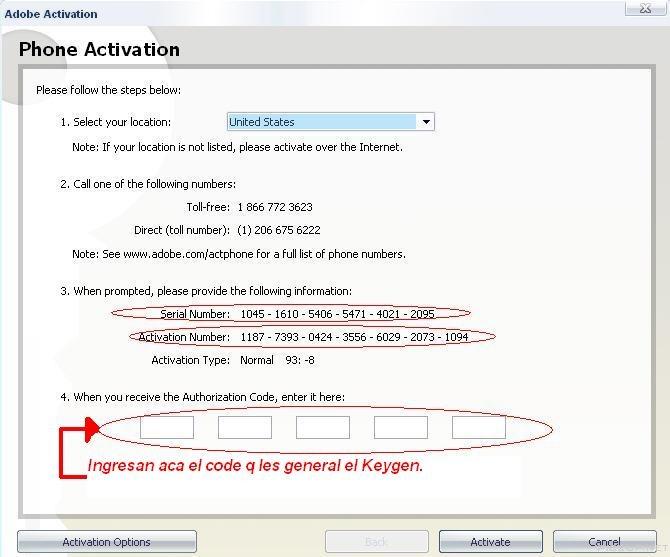Select the United States location field
This screenshot has width=670, height=557.
point(330,122)
